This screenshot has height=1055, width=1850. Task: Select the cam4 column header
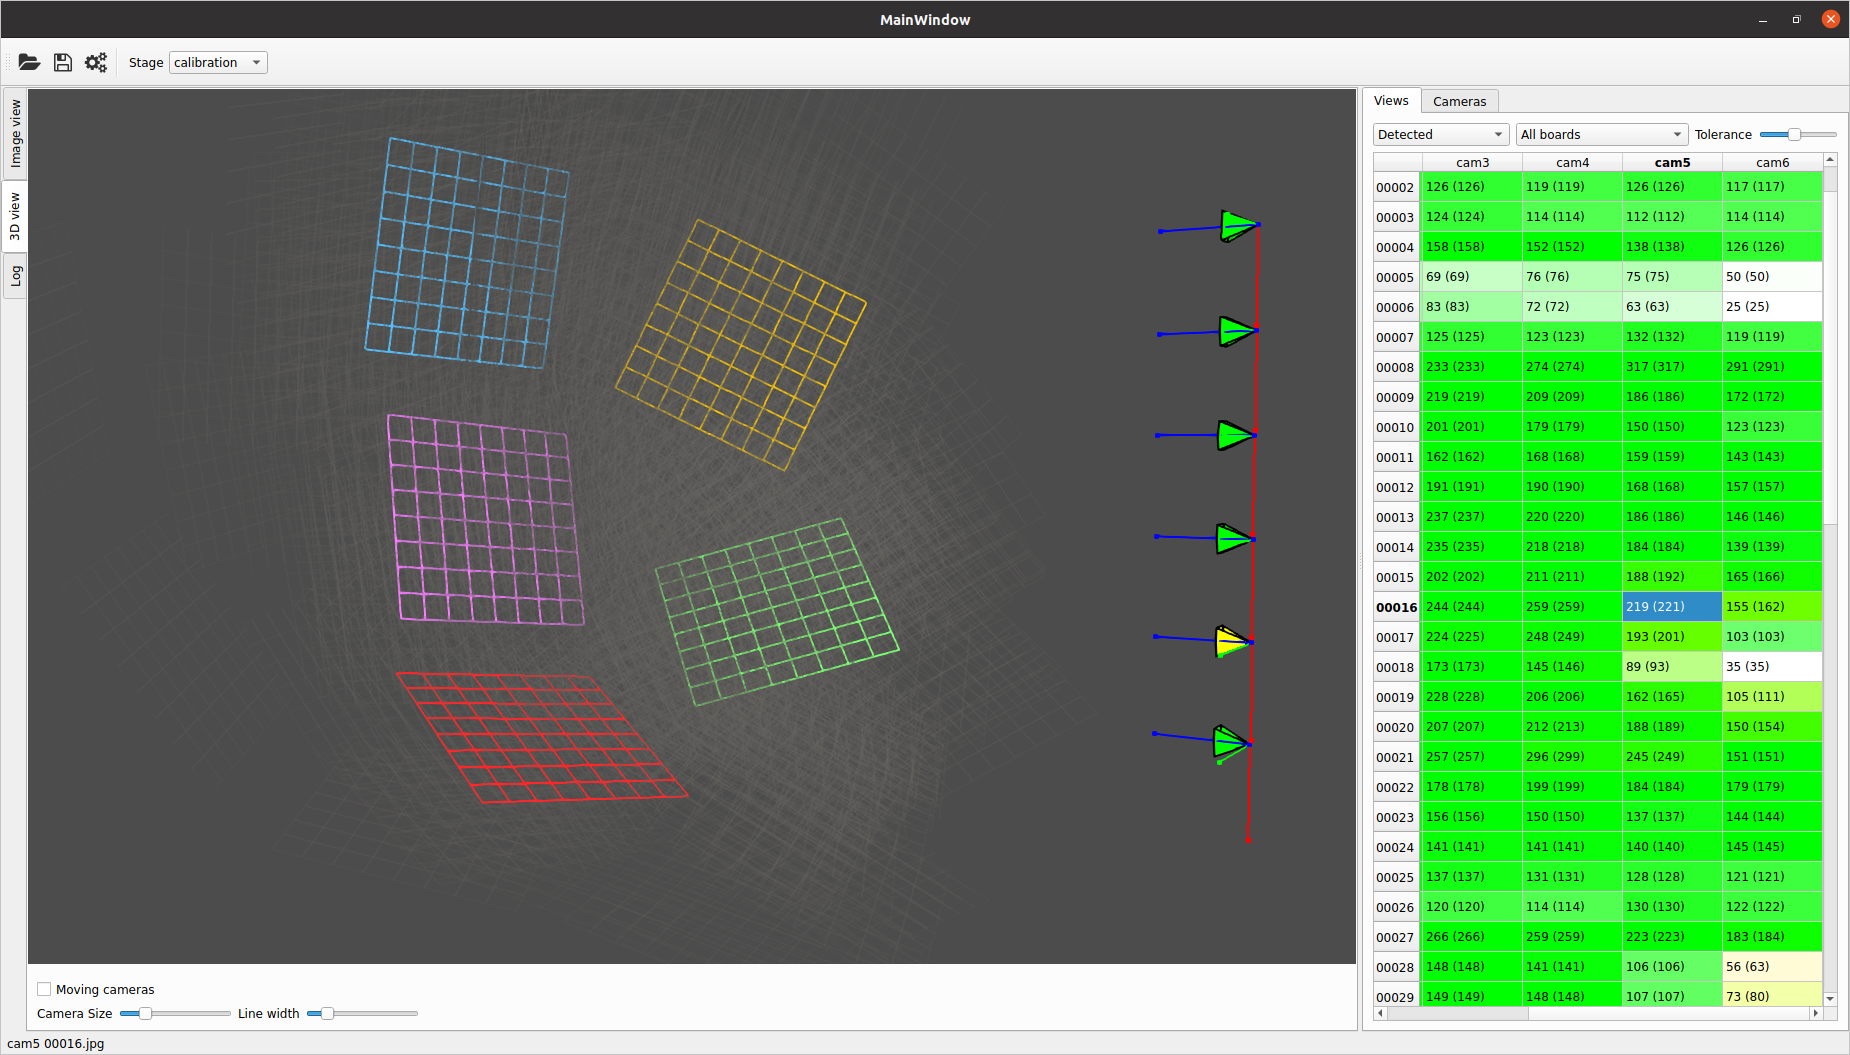(x=1572, y=162)
